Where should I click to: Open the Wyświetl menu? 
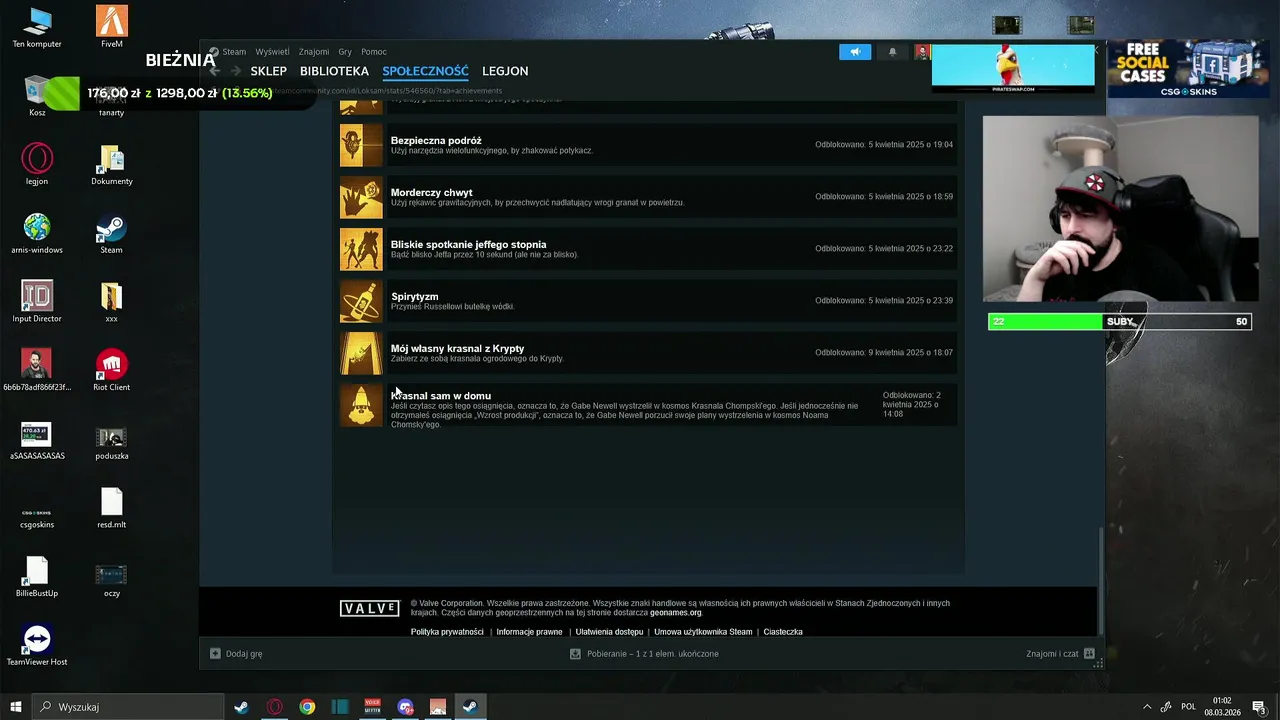pos(272,52)
